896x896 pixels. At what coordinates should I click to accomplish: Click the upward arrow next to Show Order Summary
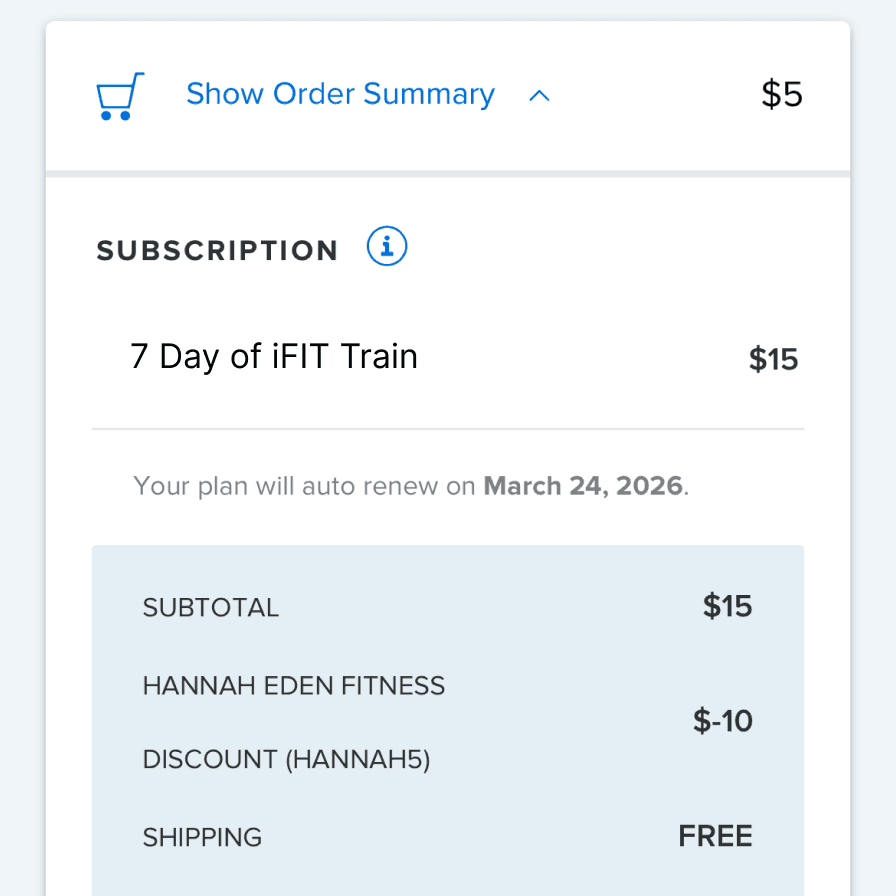539,96
